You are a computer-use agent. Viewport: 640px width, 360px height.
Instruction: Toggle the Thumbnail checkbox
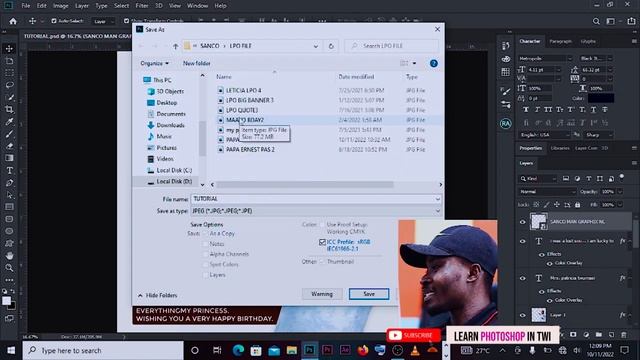pos(322,262)
